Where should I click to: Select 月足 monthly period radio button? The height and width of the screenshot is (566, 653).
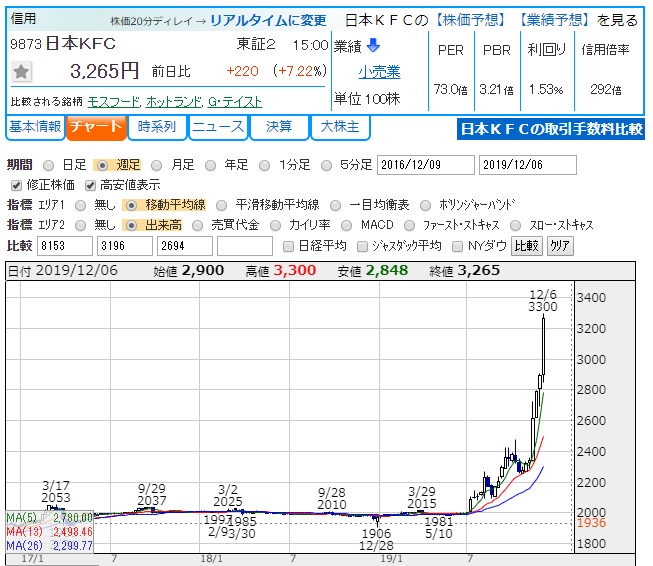point(157,165)
